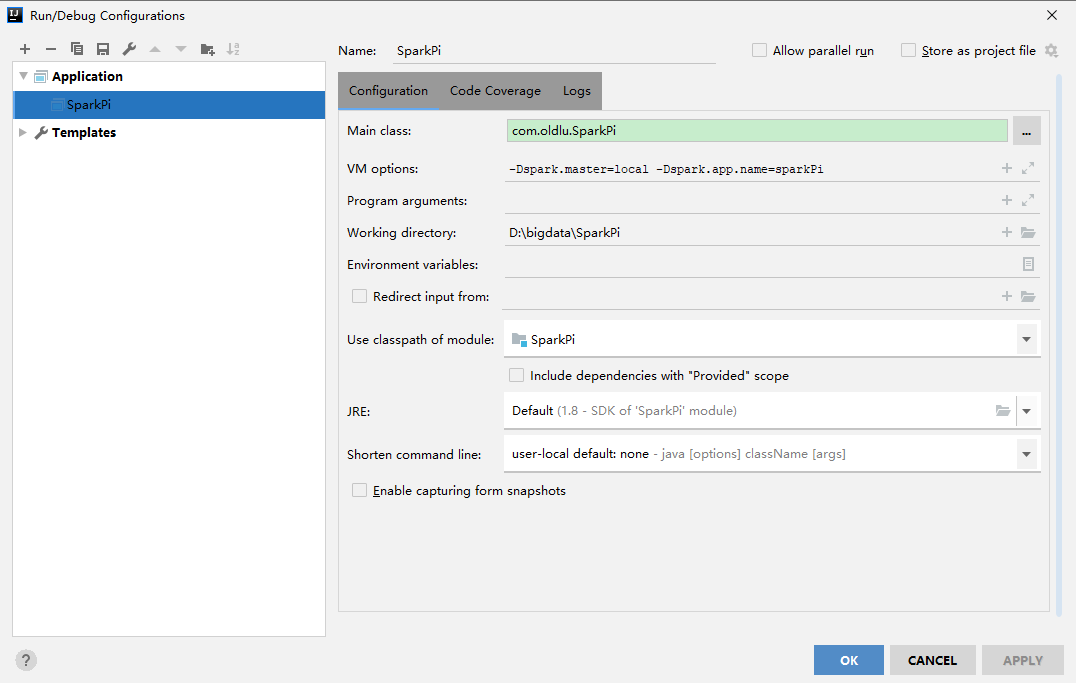Enable capturing form snapshots checkbox
Screen dimensions: 1076x683
[359, 490]
